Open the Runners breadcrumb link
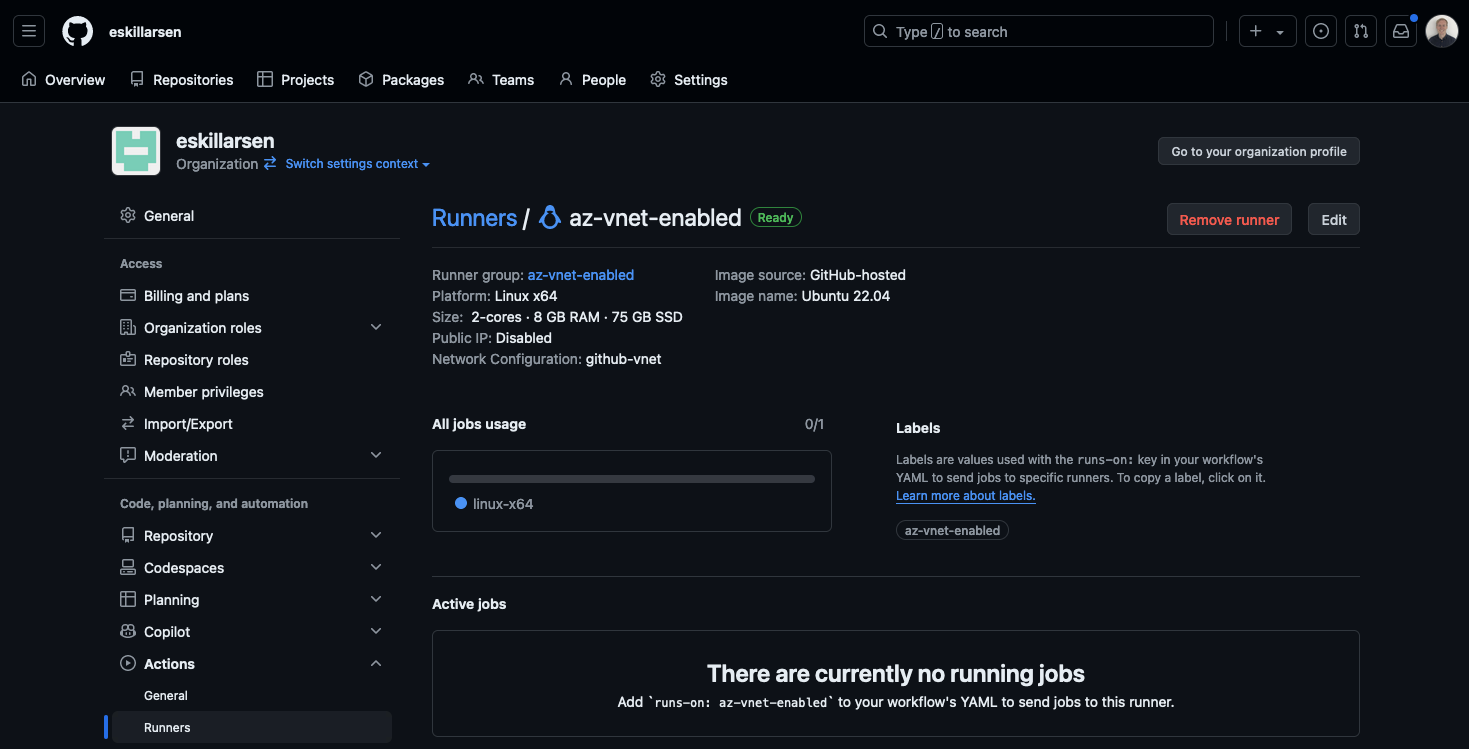The width and height of the screenshot is (1469, 749). (x=474, y=217)
